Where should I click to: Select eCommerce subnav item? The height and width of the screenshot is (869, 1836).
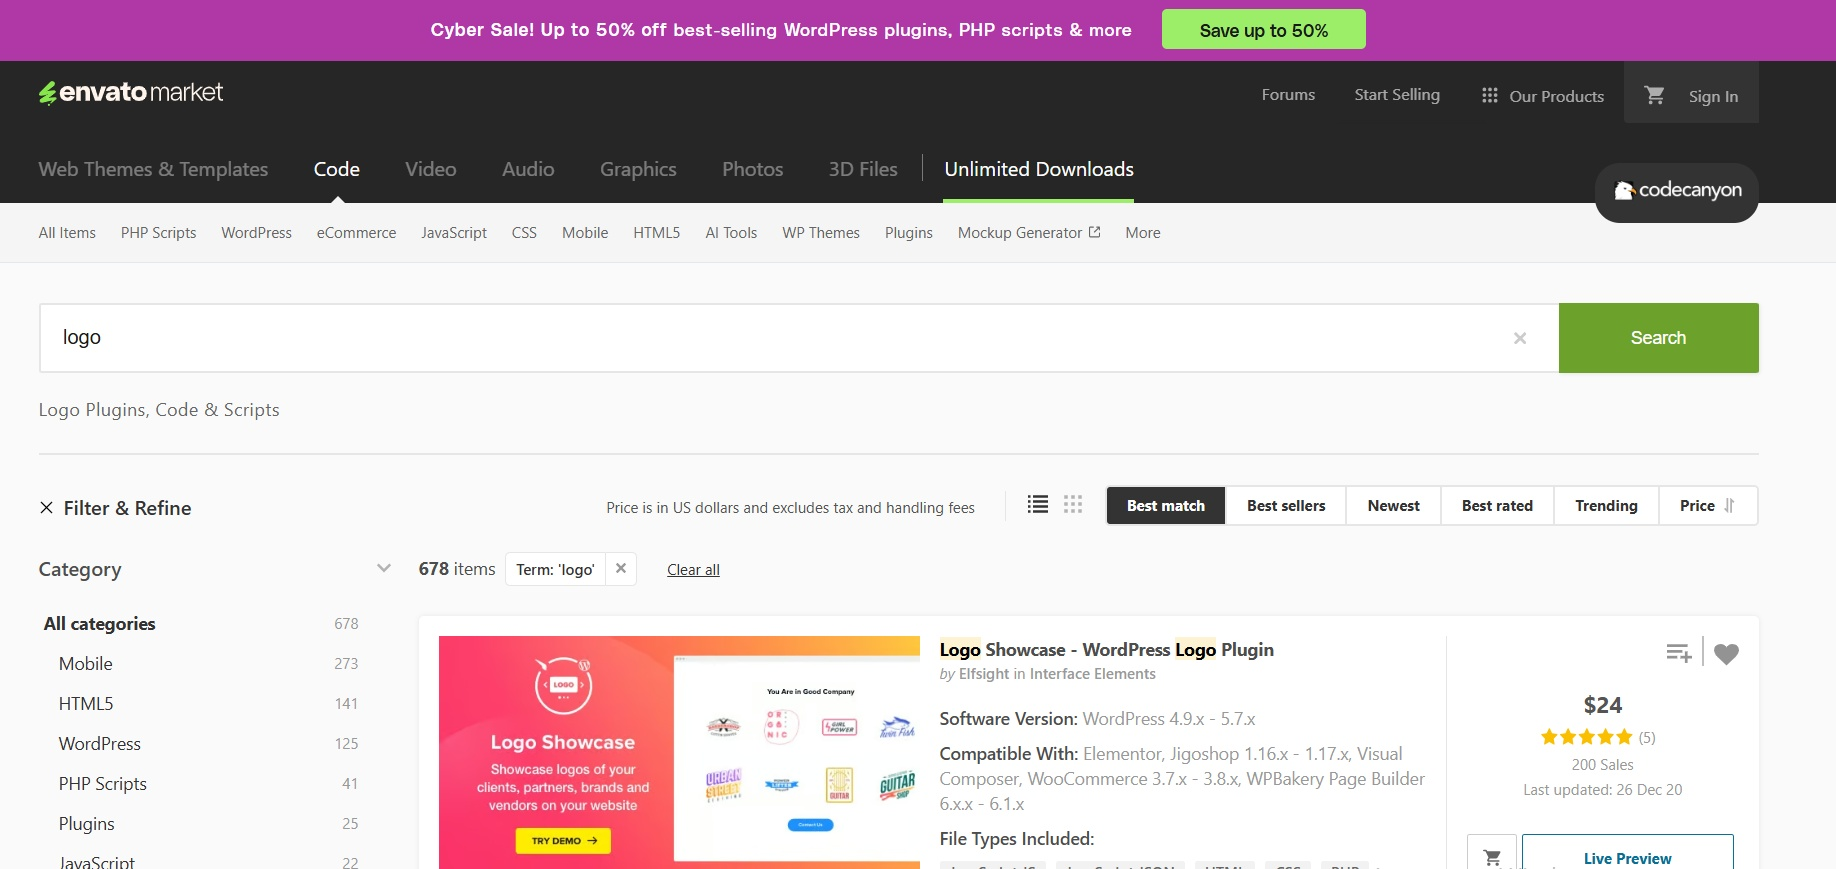pyautogui.click(x=356, y=233)
